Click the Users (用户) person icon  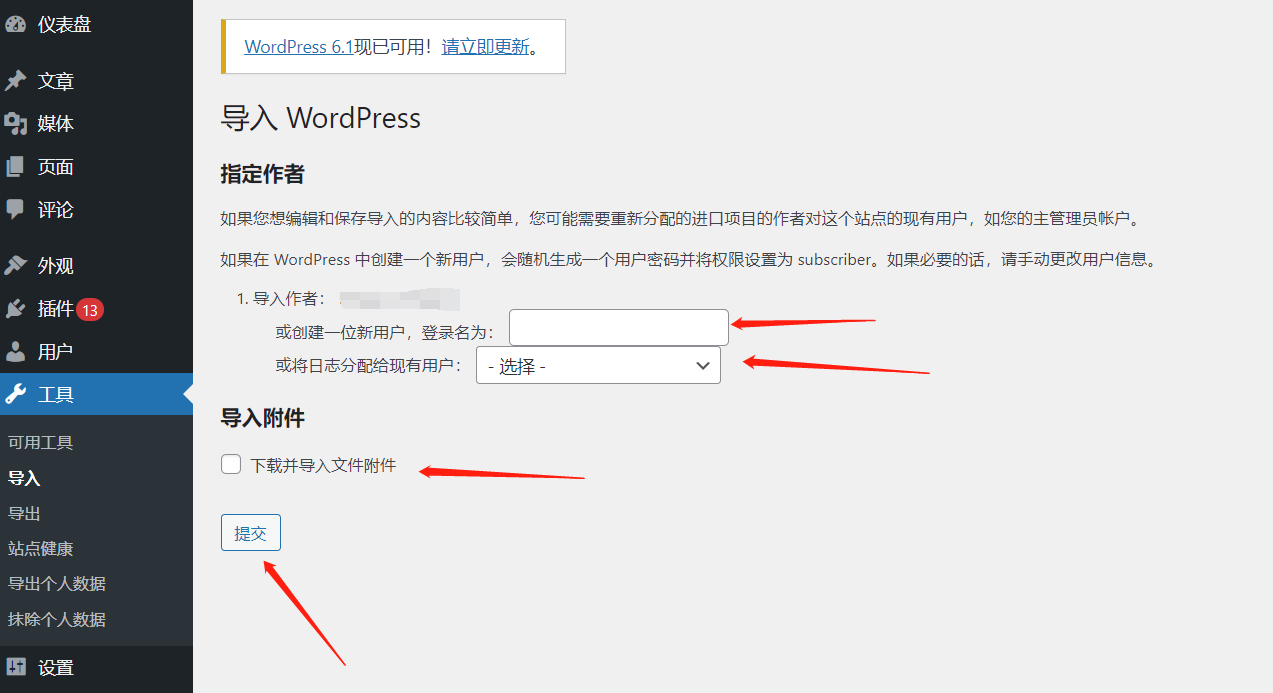[x=16, y=352]
